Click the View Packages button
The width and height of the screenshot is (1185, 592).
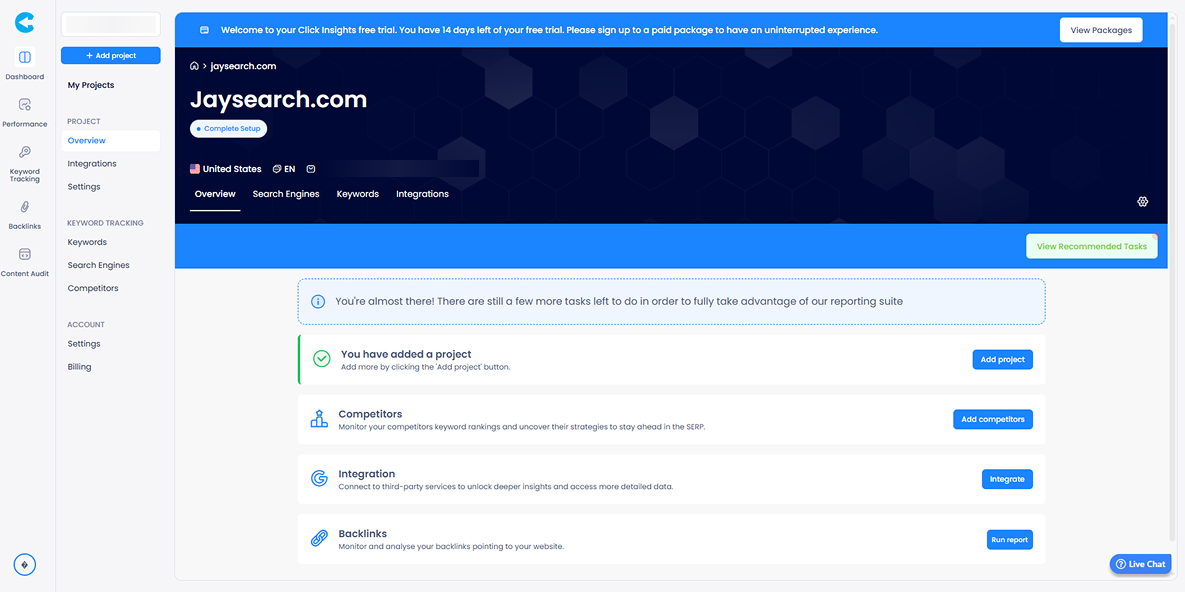[x=1101, y=30]
